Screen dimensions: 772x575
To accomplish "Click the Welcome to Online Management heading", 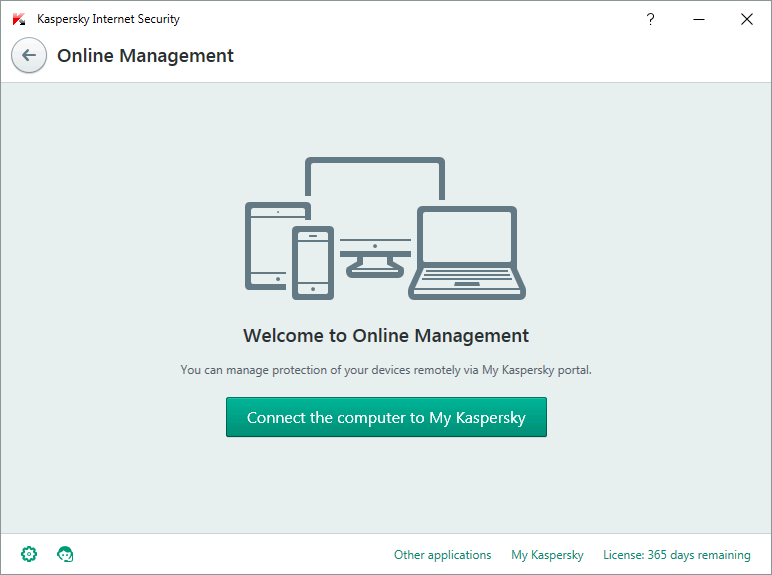I will pos(386,336).
